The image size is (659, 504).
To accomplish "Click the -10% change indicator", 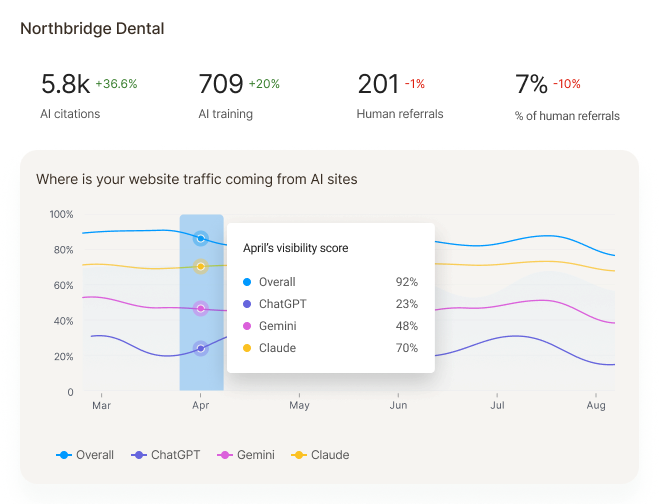I will (x=567, y=84).
